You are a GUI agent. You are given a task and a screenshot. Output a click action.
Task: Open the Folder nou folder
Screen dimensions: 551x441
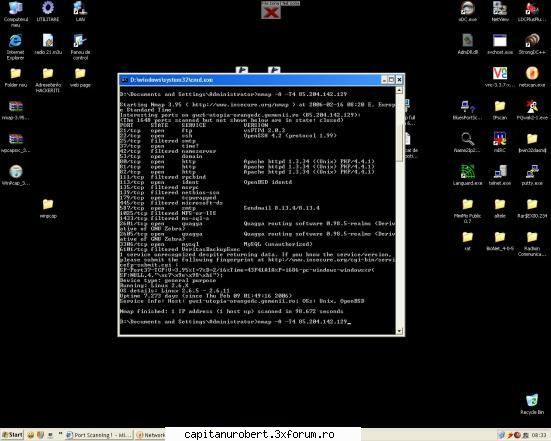[15, 77]
